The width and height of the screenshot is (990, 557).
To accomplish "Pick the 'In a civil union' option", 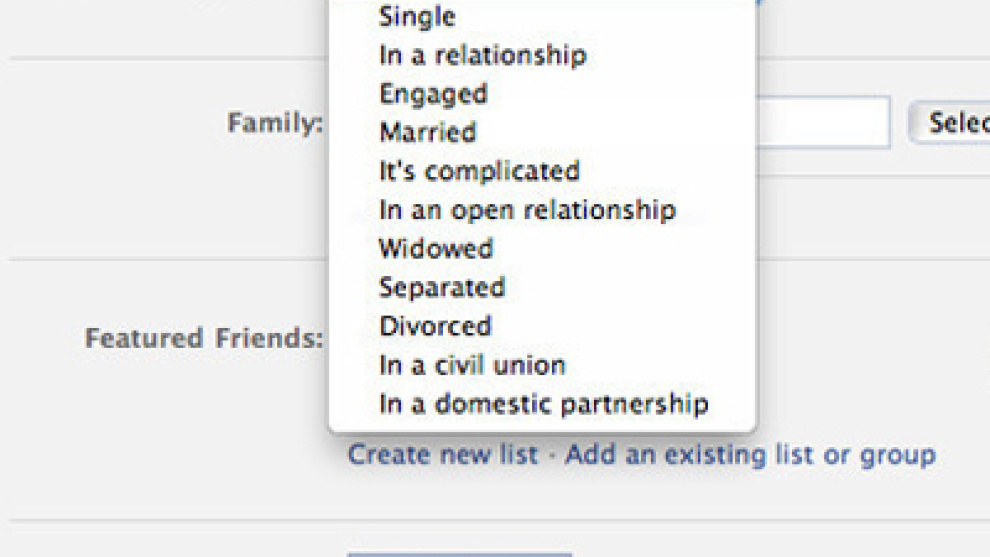I will [472, 365].
